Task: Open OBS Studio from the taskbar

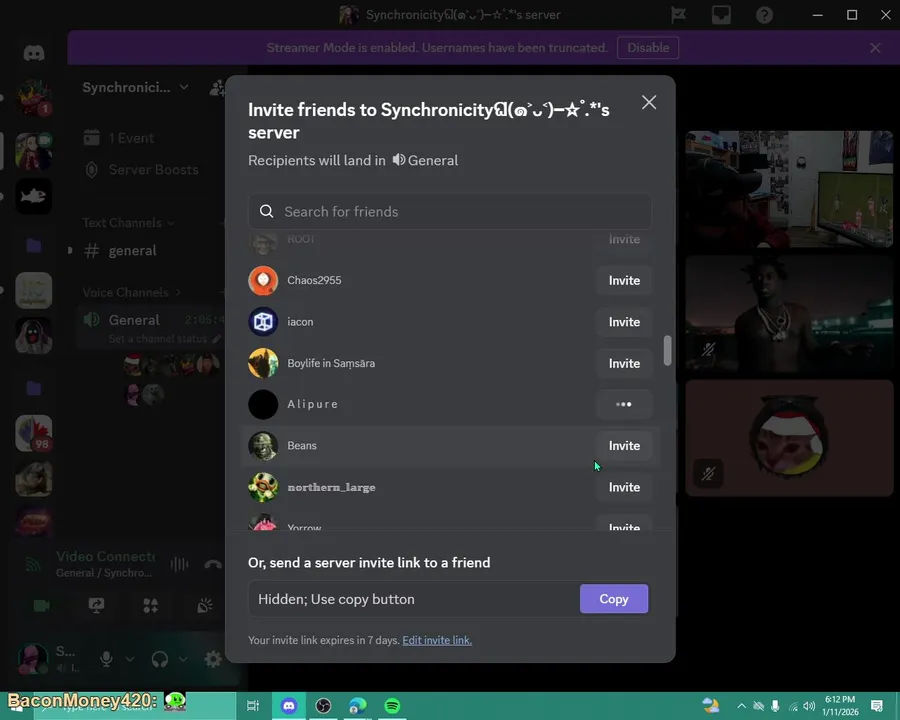Action: click(x=323, y=706)
